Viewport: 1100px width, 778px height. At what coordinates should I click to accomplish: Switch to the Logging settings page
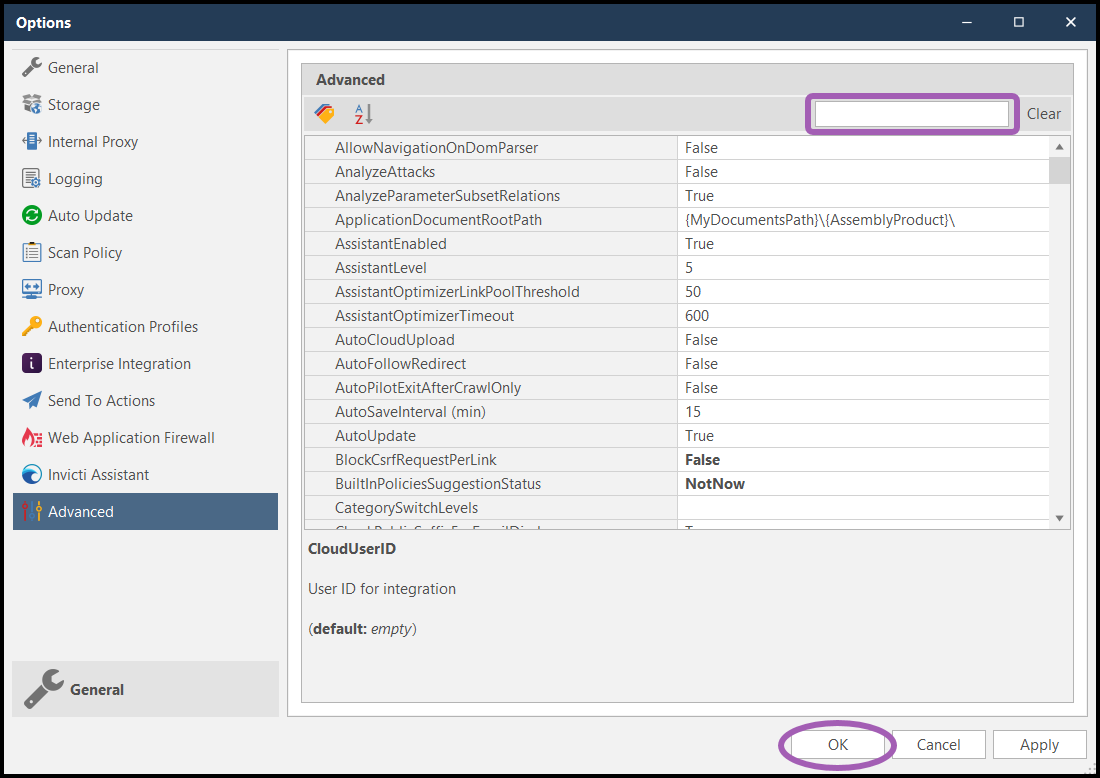pyautogui.click(x=28, y=178)
